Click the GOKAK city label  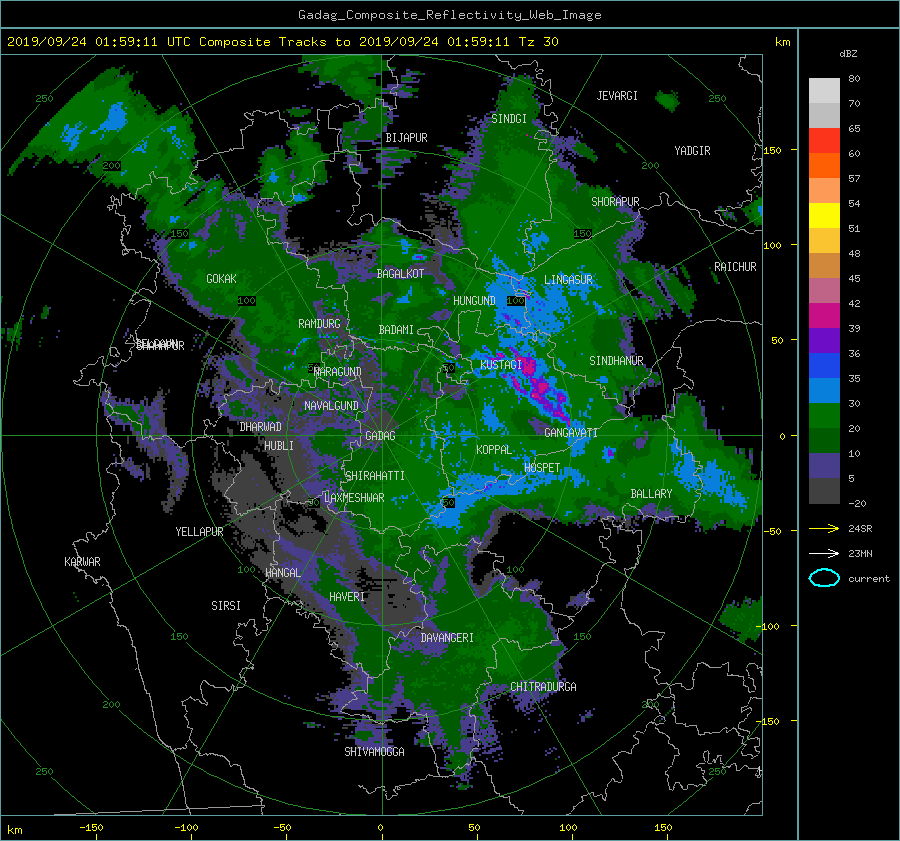[x=221, y=279]
